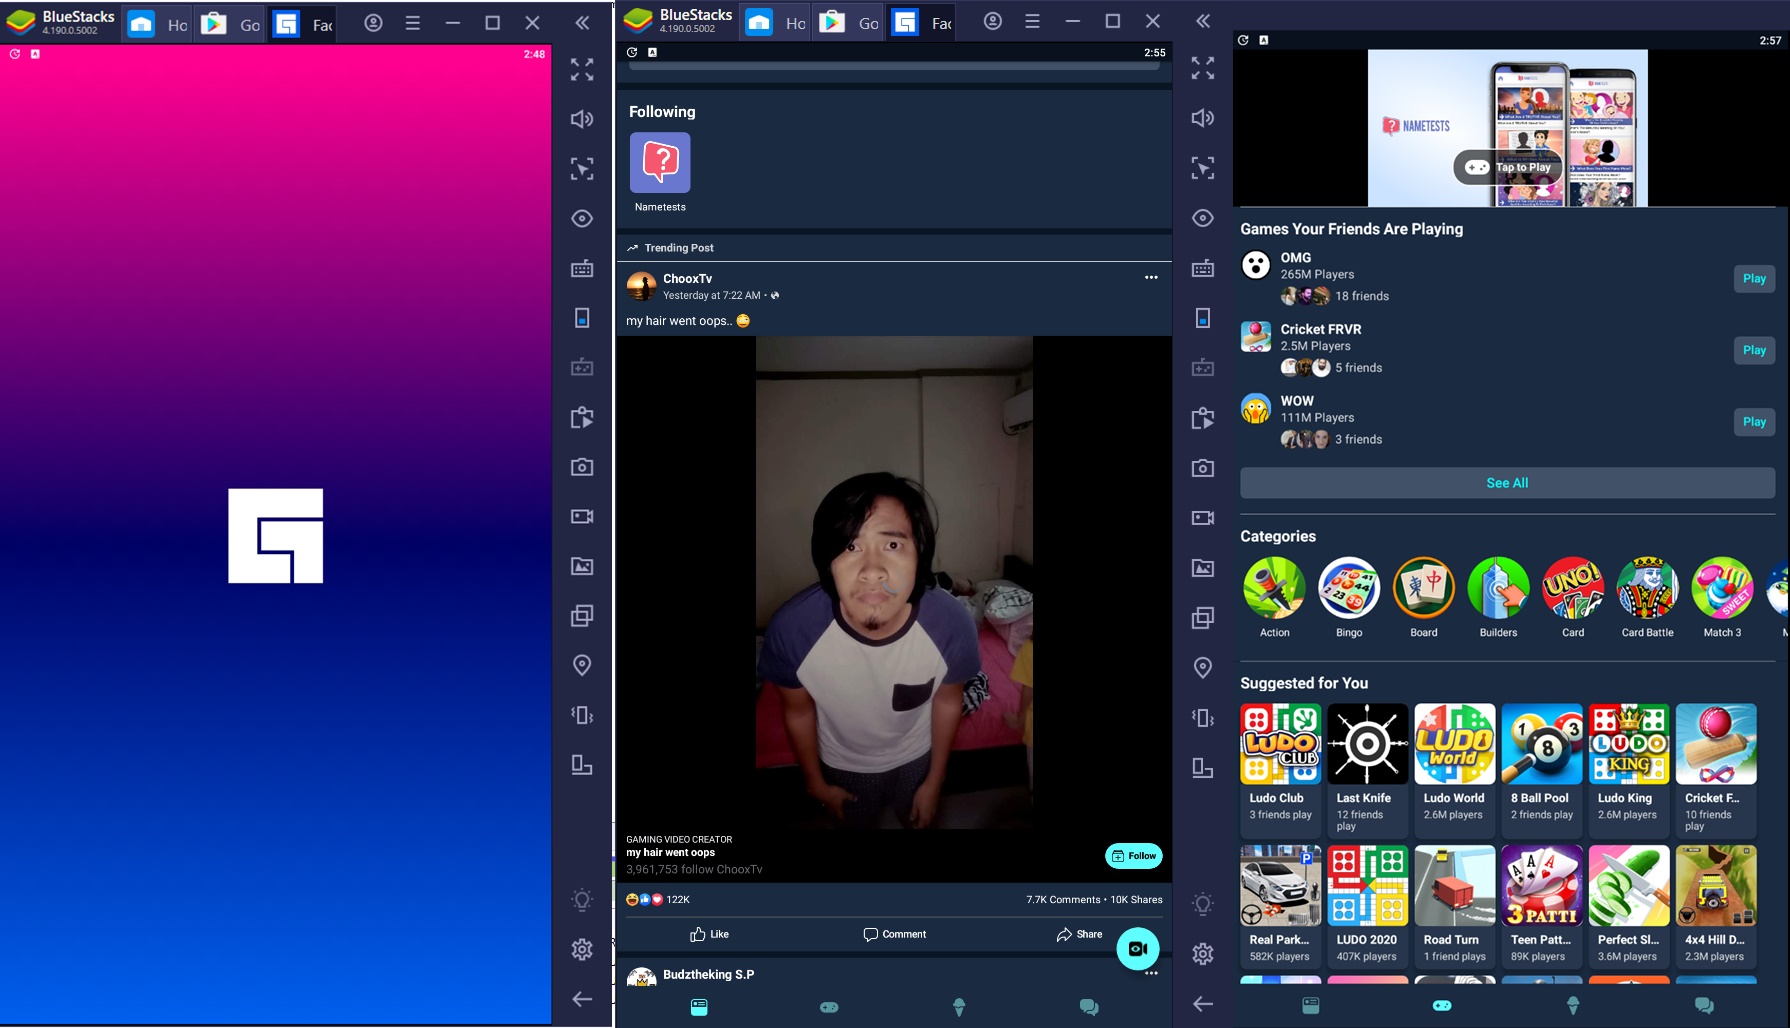Toggle fullscreen in middle window's sidebar
Viewport: 1790px width, 1028px height.
pos(1203,68)
